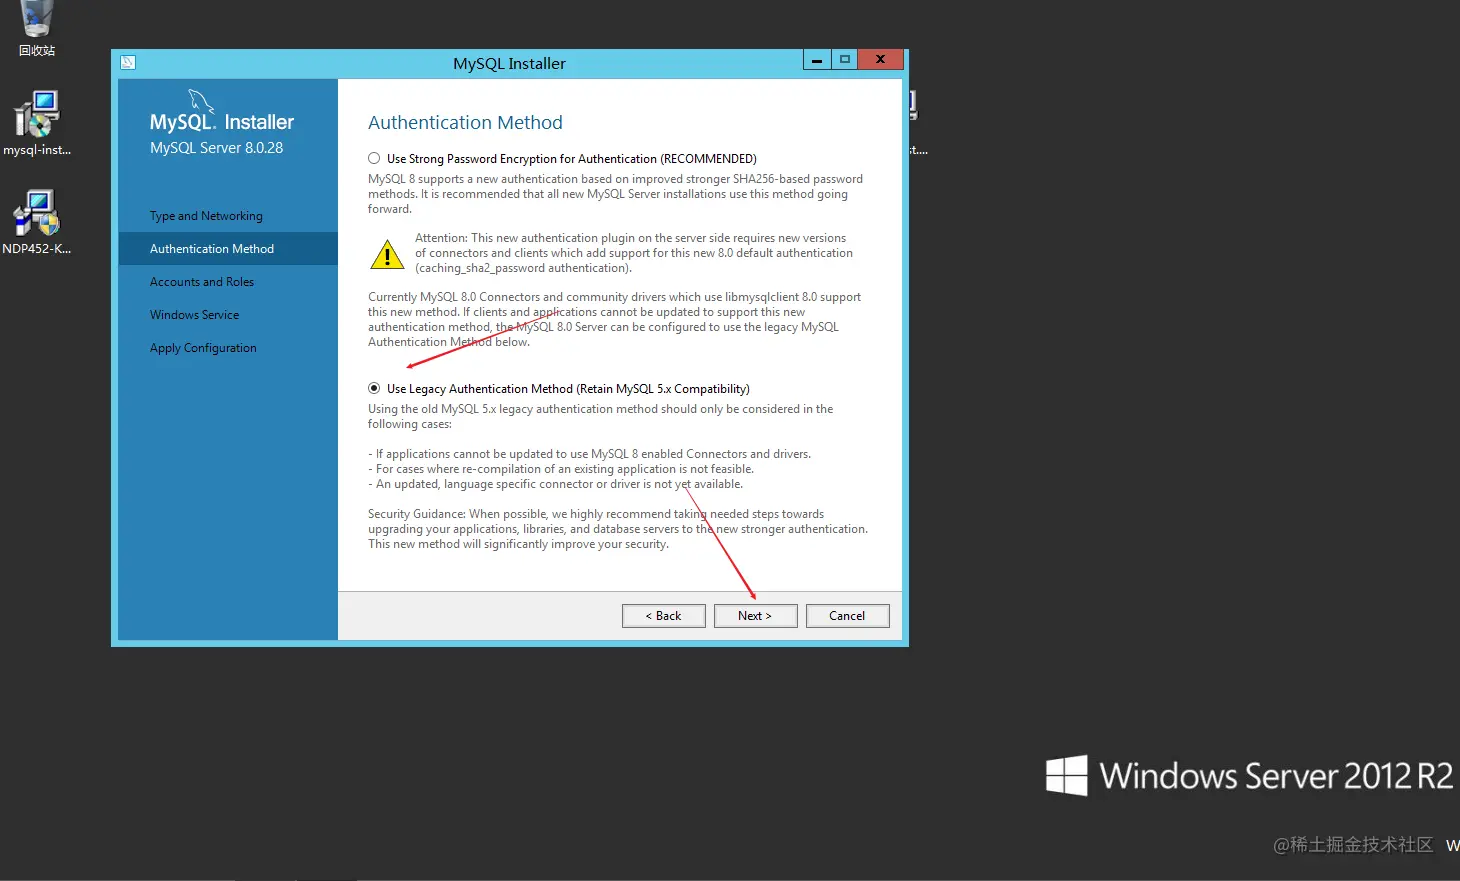The image size is (1460, 881).
Task: Go to Accounts and Roles step
Action: point(202,282)
